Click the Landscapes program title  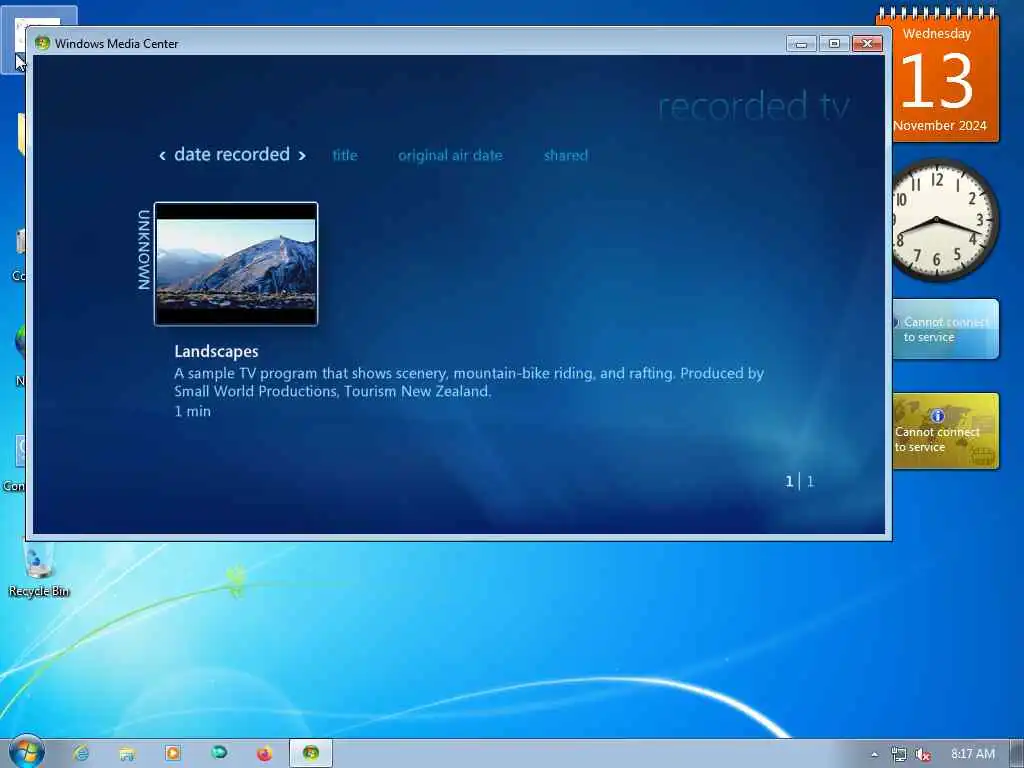pos(216,351)
